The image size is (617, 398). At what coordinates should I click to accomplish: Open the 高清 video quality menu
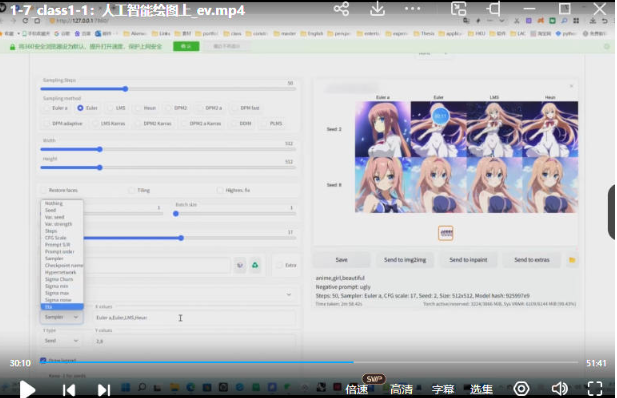click(x=401, y=389)
